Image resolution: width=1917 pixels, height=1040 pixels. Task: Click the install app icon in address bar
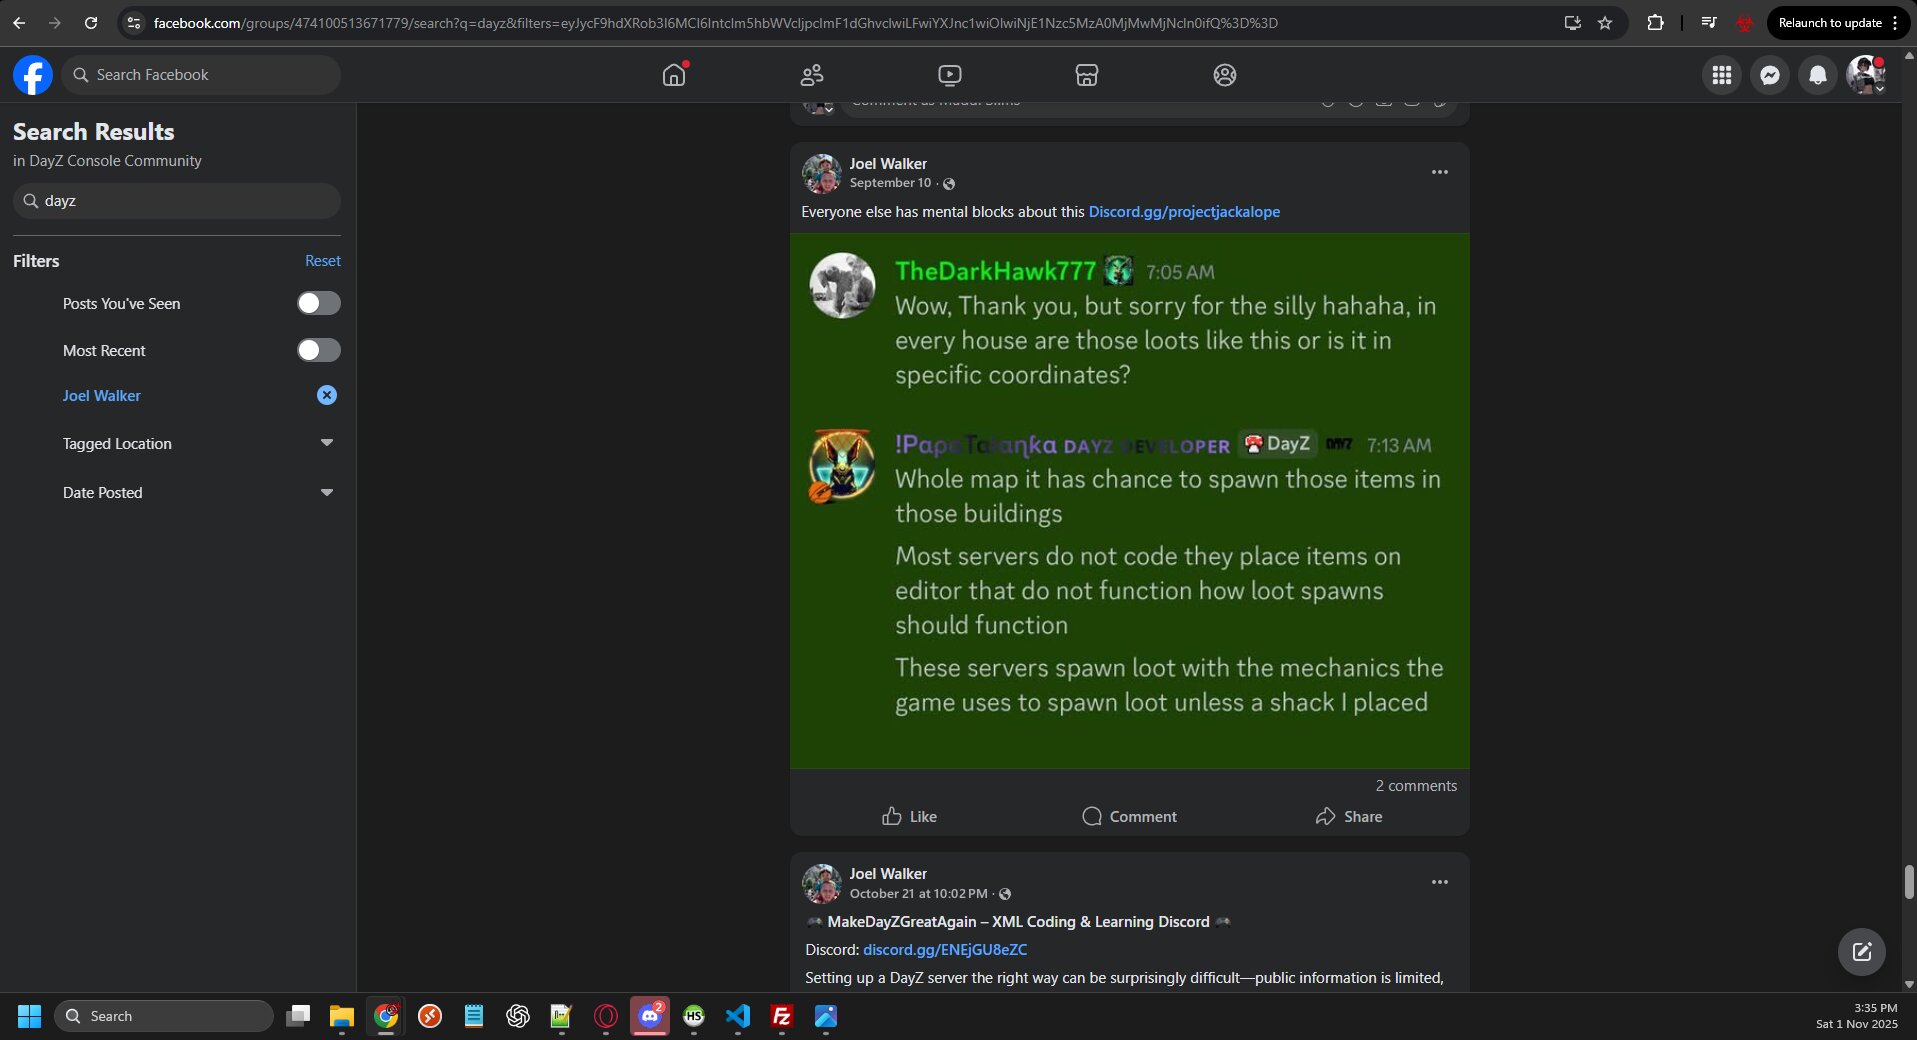pyautogui.click(x=1572, y=23)
